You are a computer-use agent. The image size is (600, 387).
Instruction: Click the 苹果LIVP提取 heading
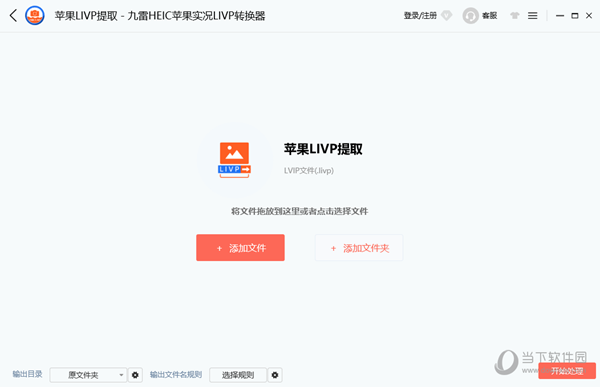323,149
